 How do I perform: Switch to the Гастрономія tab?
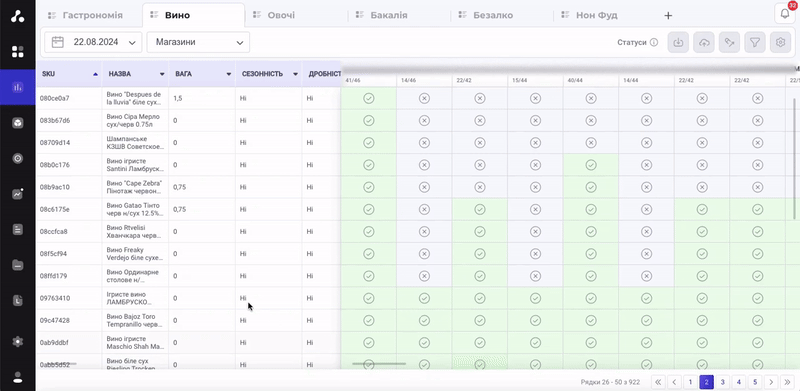(x=85, y=15)
